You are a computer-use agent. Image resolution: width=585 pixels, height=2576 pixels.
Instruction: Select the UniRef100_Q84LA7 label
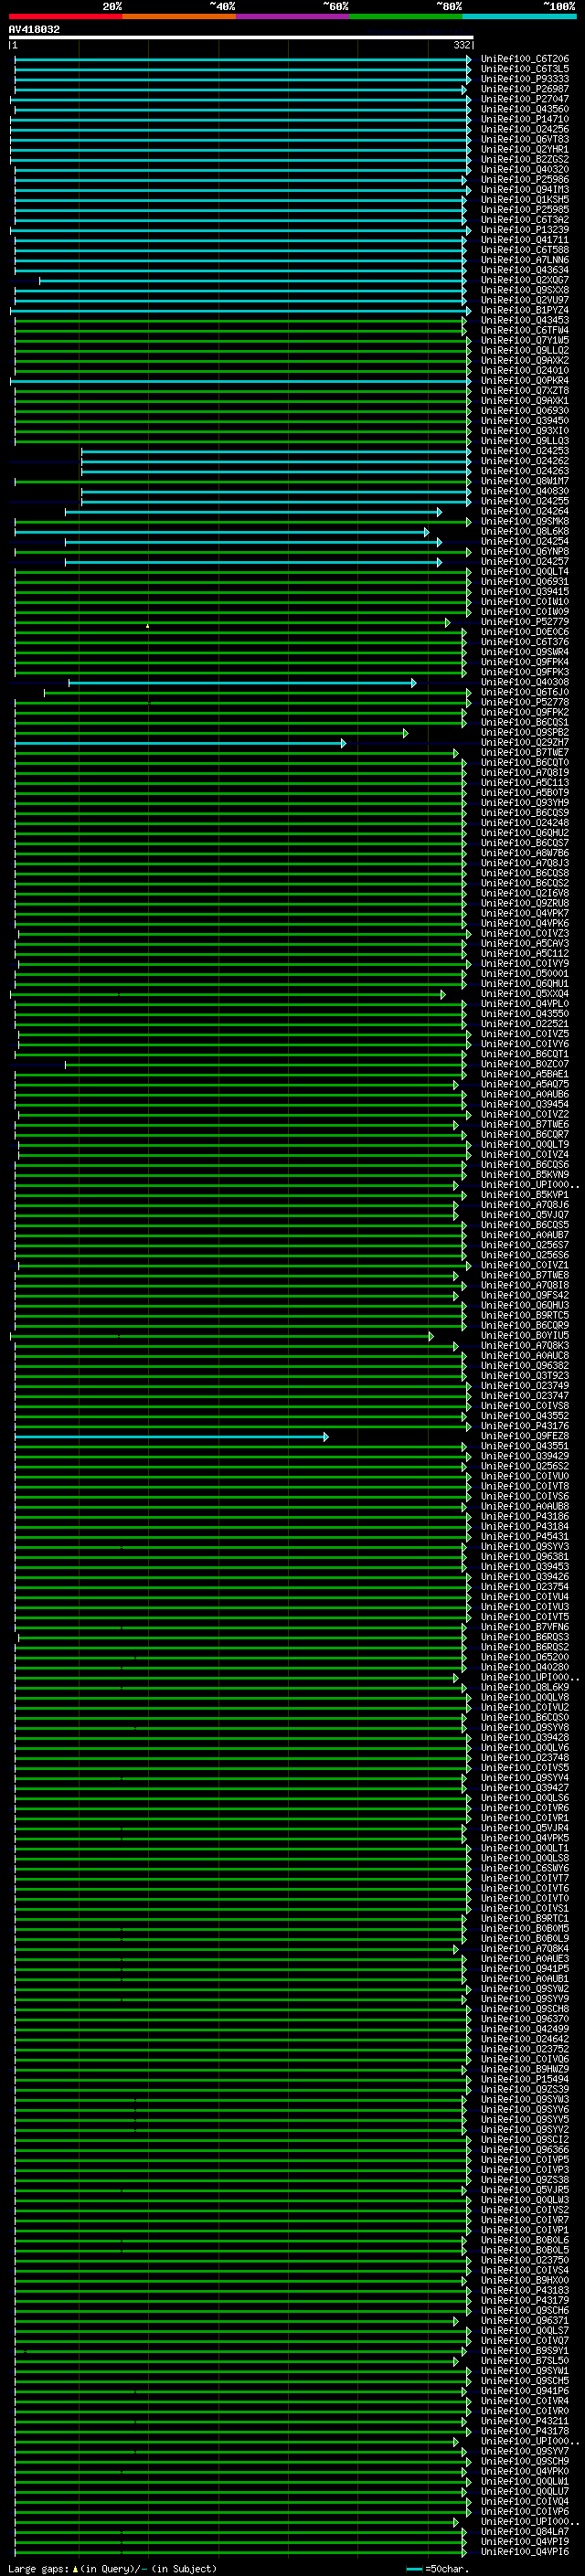click(525, 2533)
